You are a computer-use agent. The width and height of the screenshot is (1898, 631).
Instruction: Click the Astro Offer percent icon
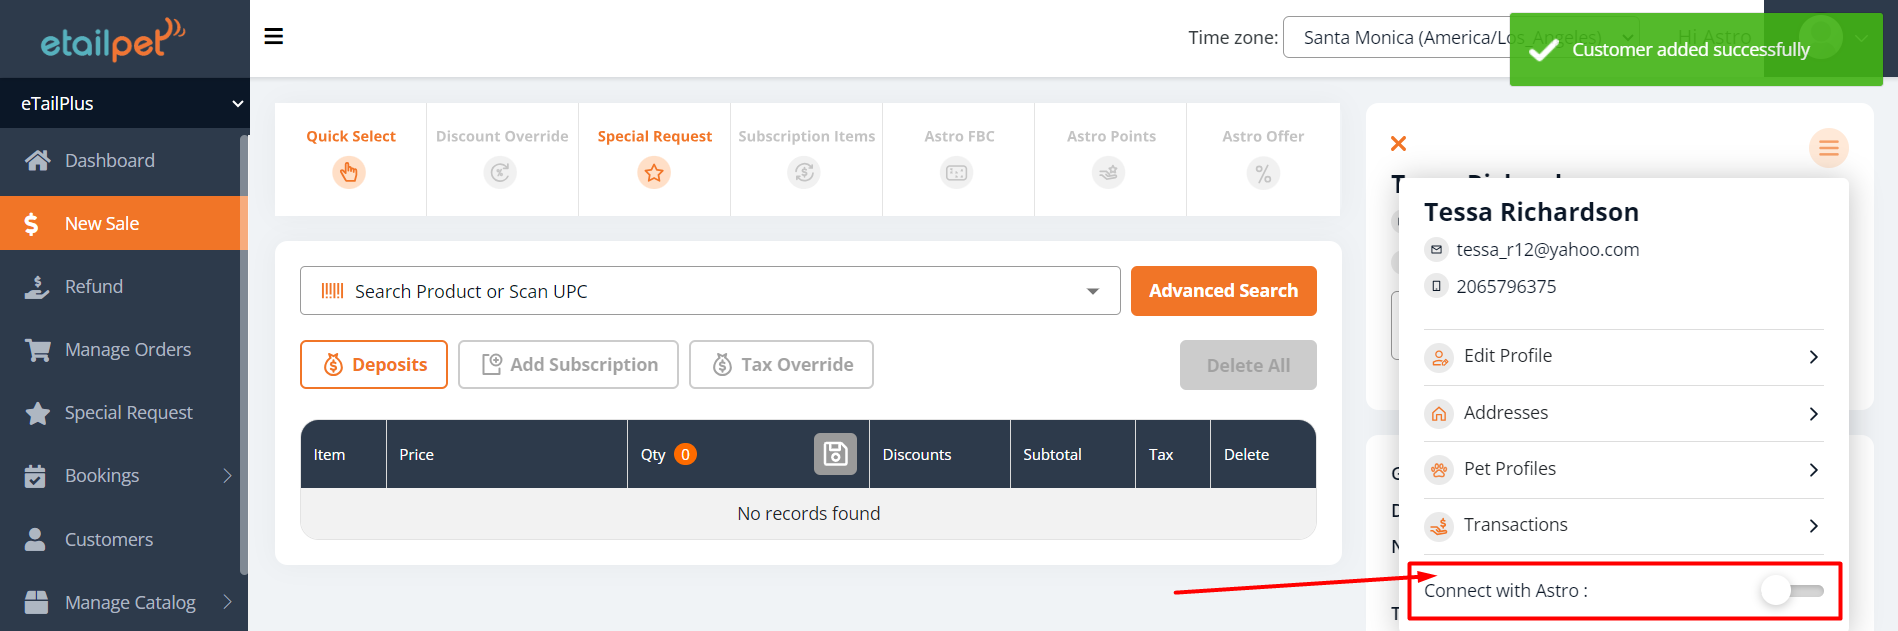(1263, 174)
